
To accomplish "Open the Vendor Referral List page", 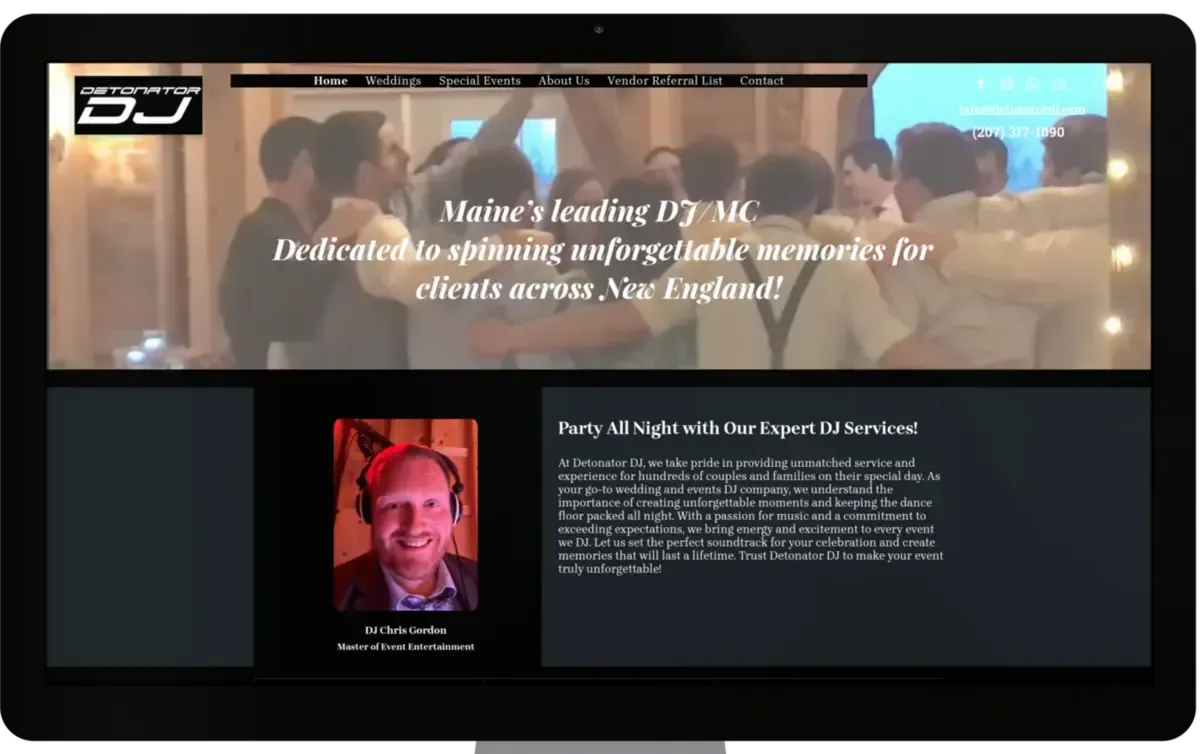I will (x=665, y=81).
